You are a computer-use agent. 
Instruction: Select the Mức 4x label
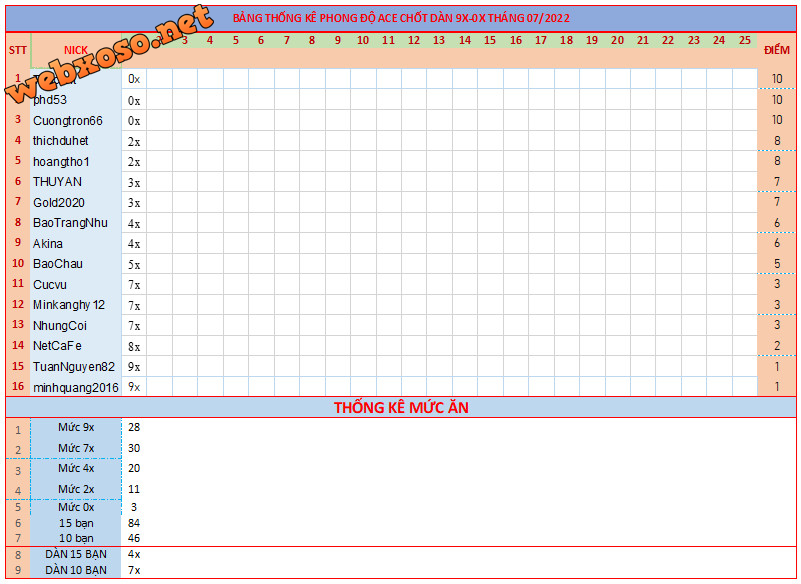pos(76,469)
